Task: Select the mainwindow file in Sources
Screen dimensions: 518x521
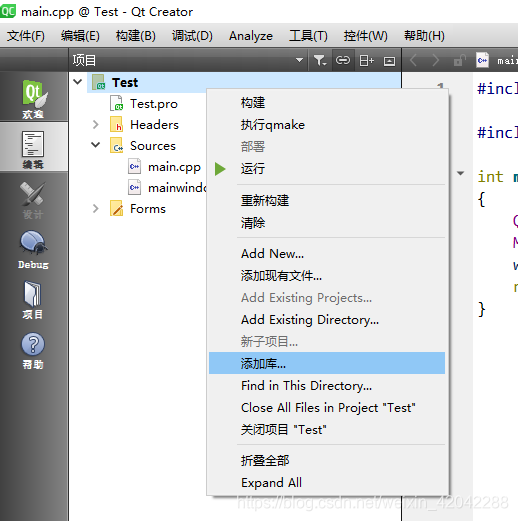Action: [177, 188]
